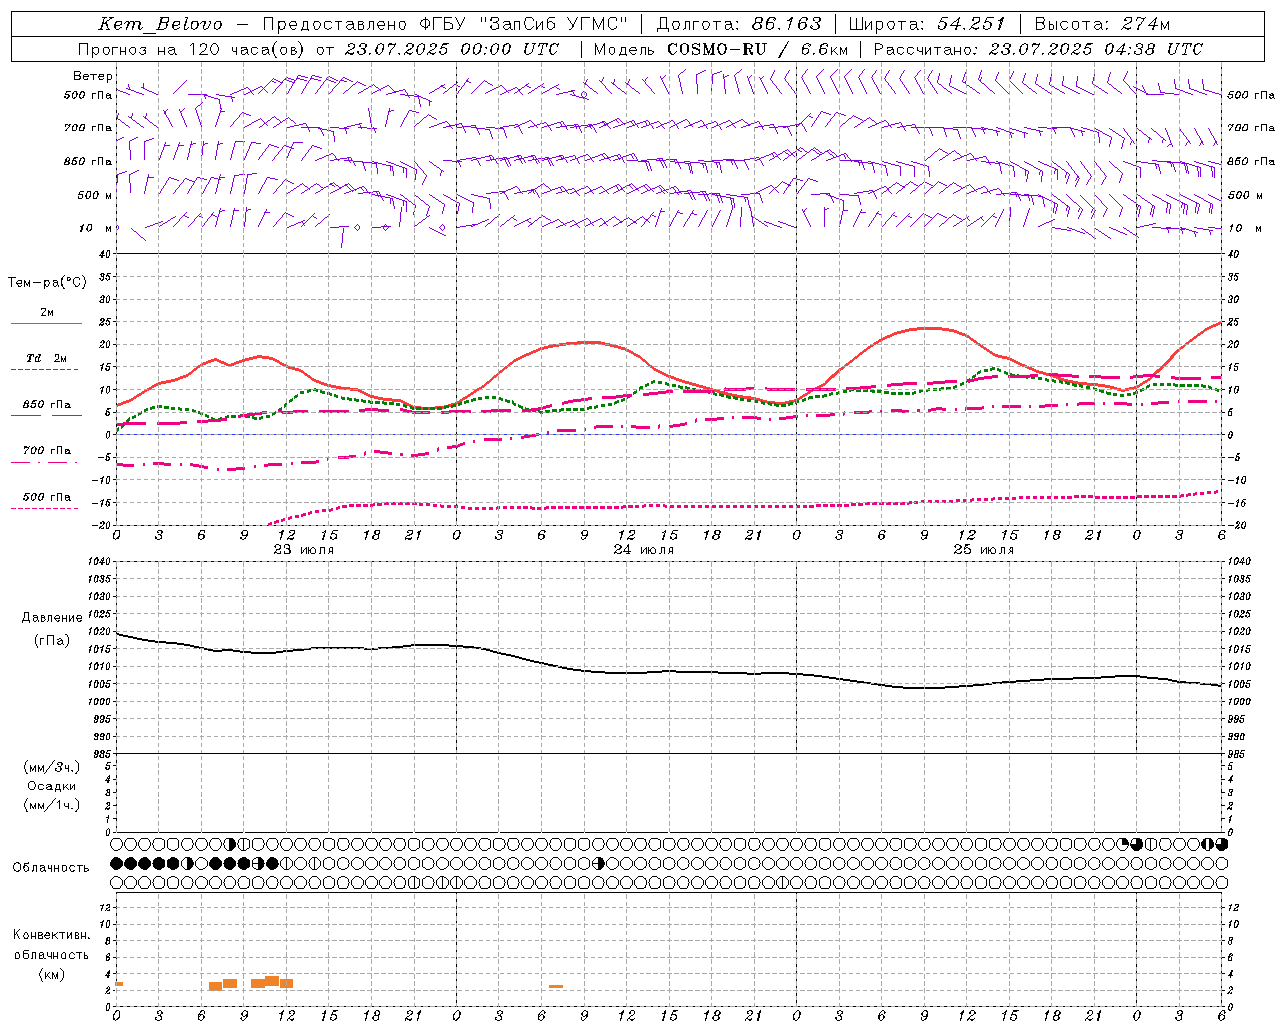Click the 2м temperature legend entry
This screenshot has width=1280, height=1024.
pos(47,313)
